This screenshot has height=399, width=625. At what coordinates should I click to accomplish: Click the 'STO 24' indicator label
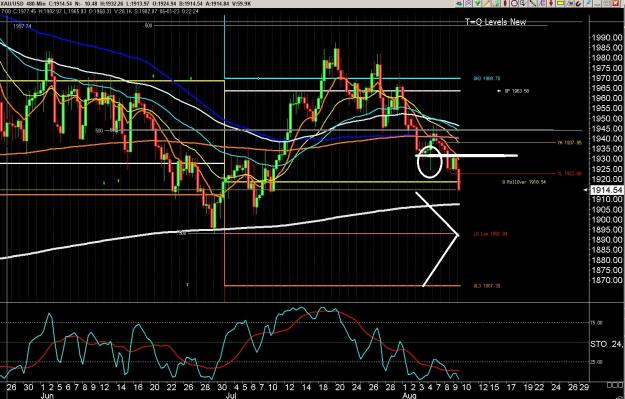[x=607, y=344]
